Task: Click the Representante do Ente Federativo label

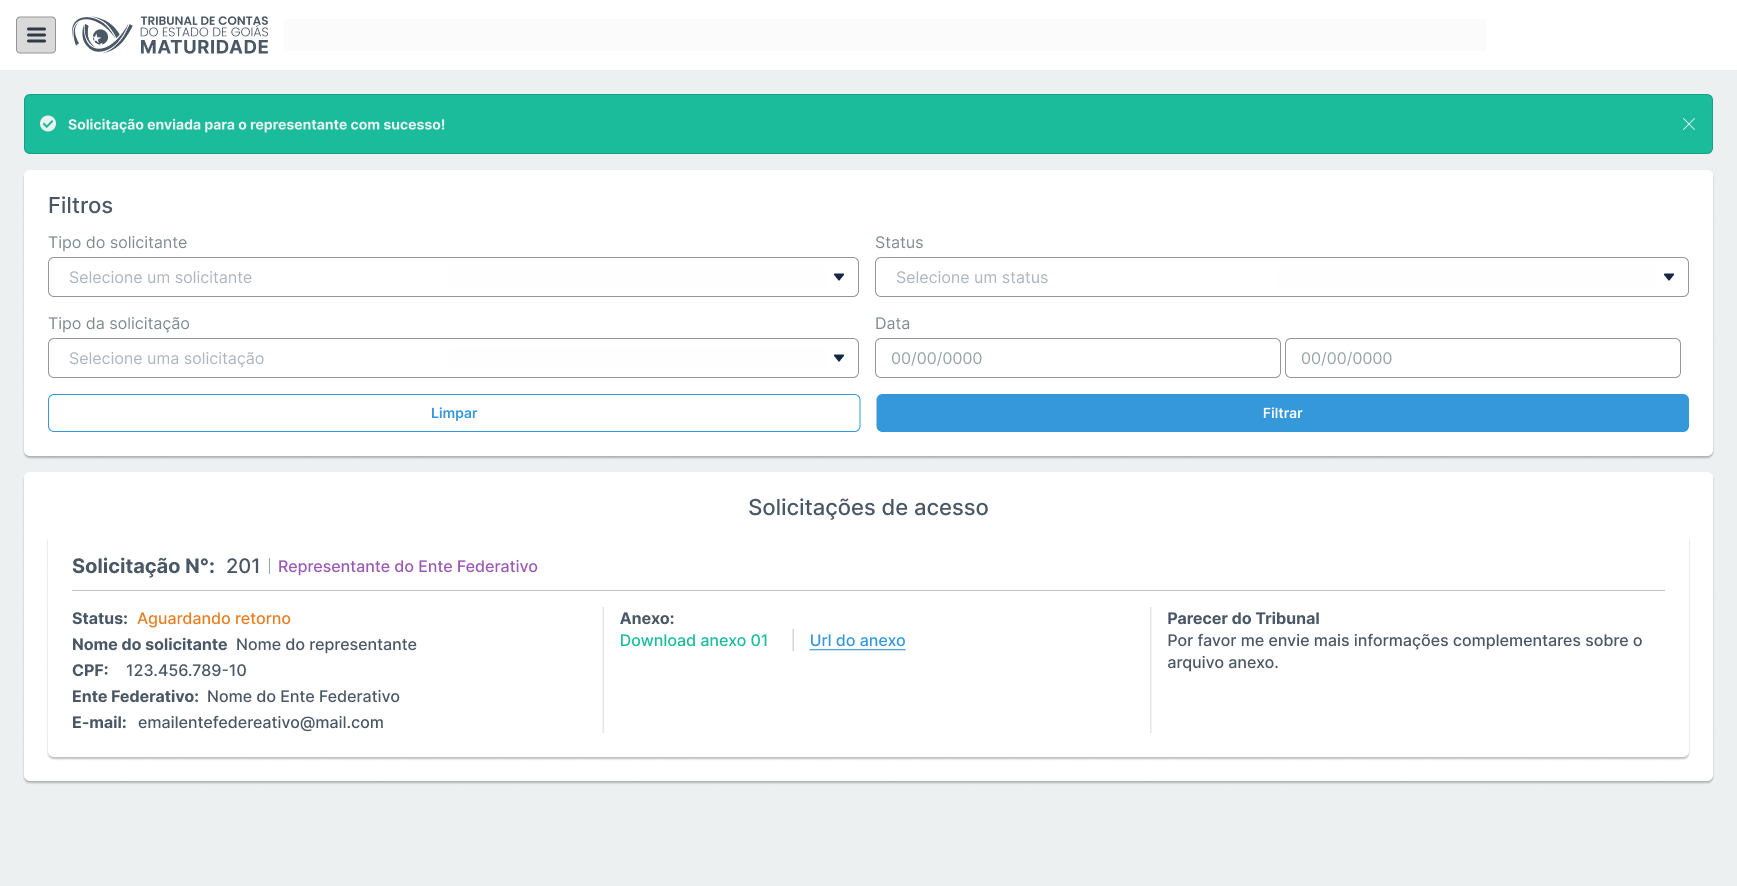Action: 408,566
